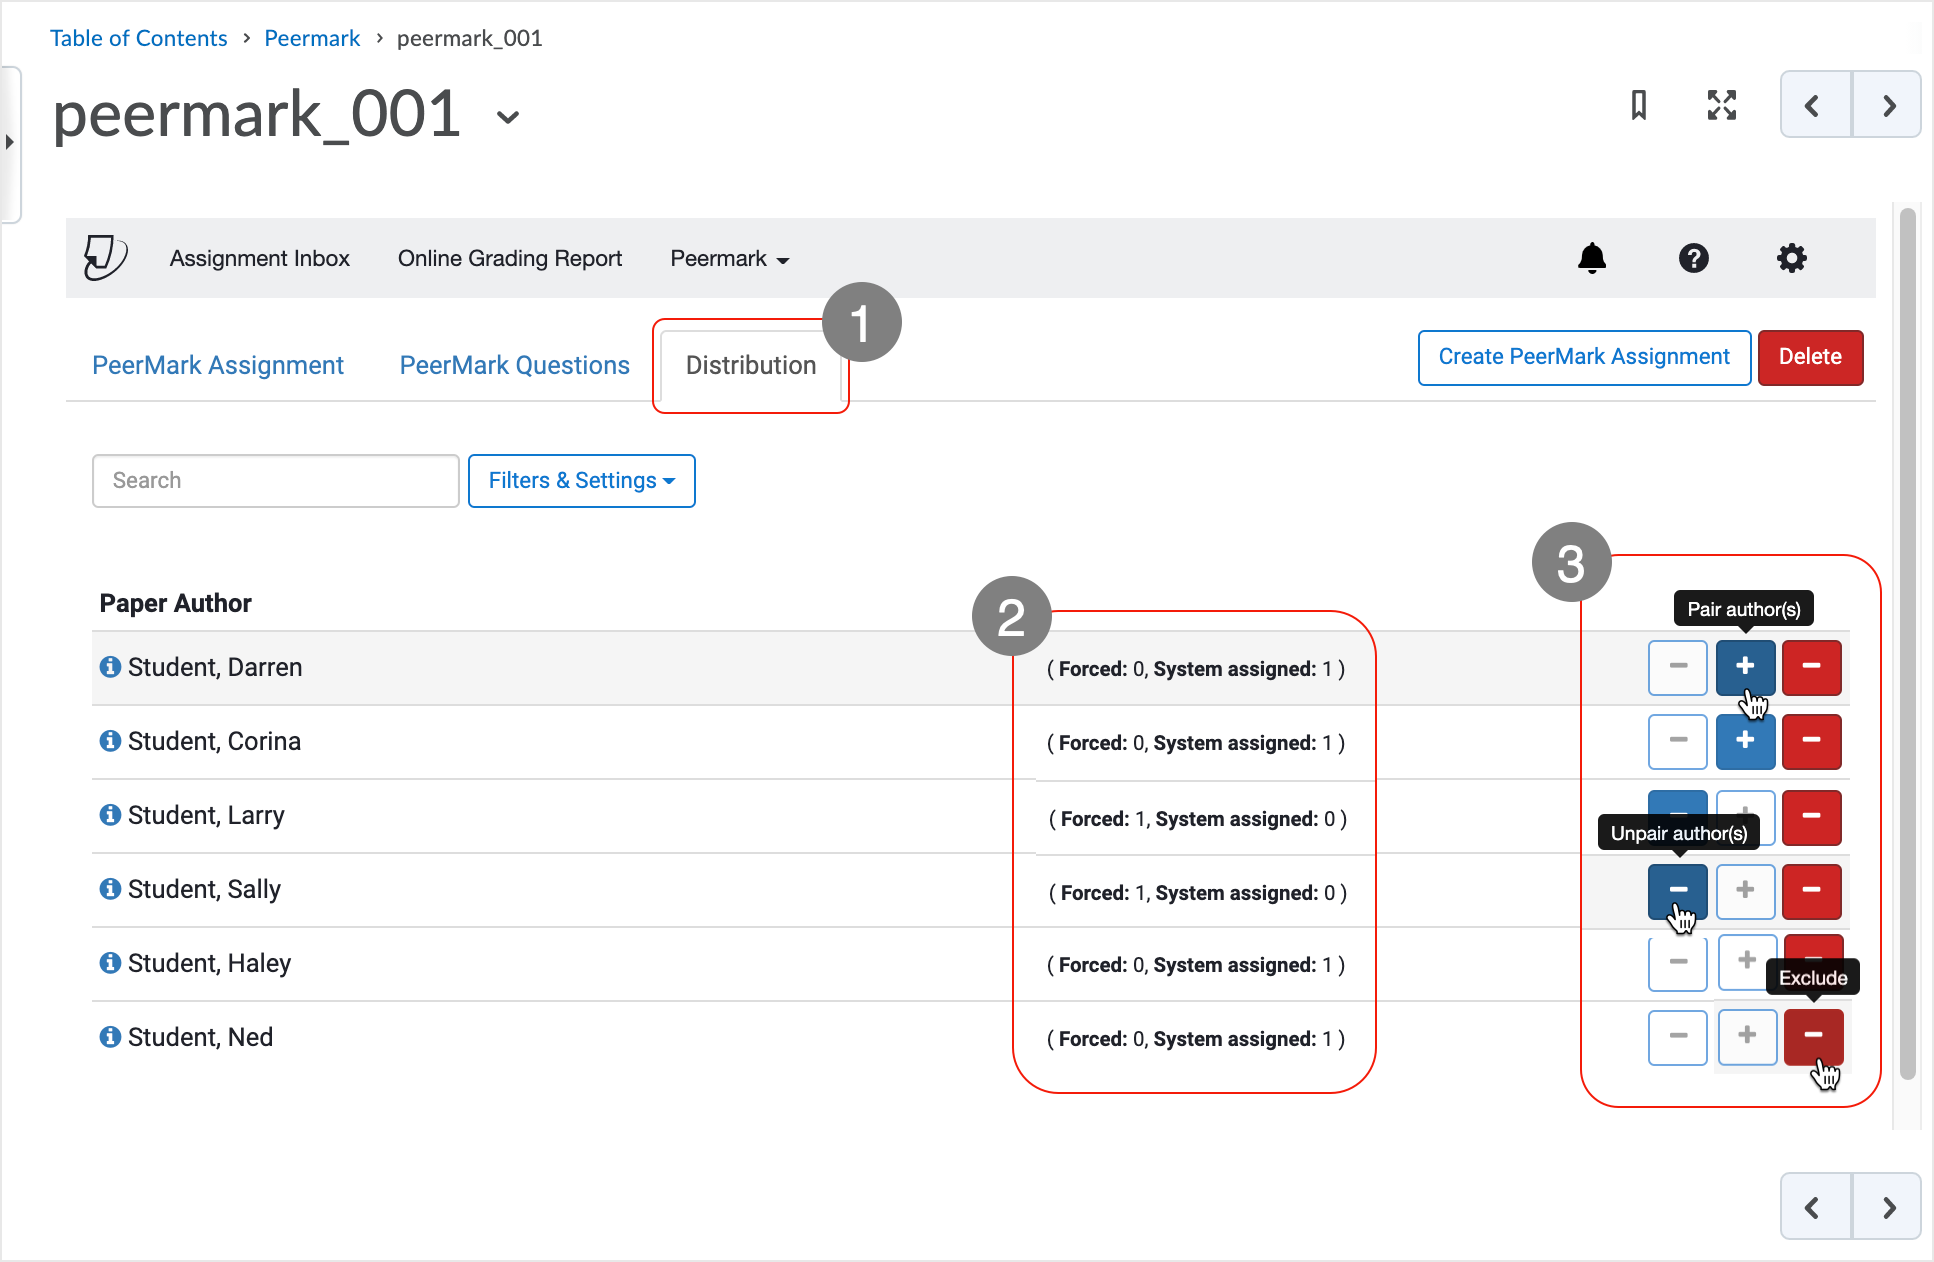The image size is (1934, 1262).
Task: Open Assignment Inbox
Action: tap(260, 259)
